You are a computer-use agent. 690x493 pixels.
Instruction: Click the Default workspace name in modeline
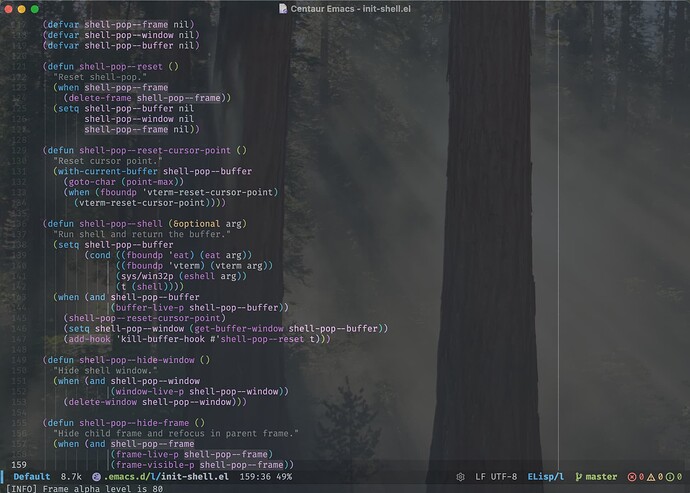[32, 477]
